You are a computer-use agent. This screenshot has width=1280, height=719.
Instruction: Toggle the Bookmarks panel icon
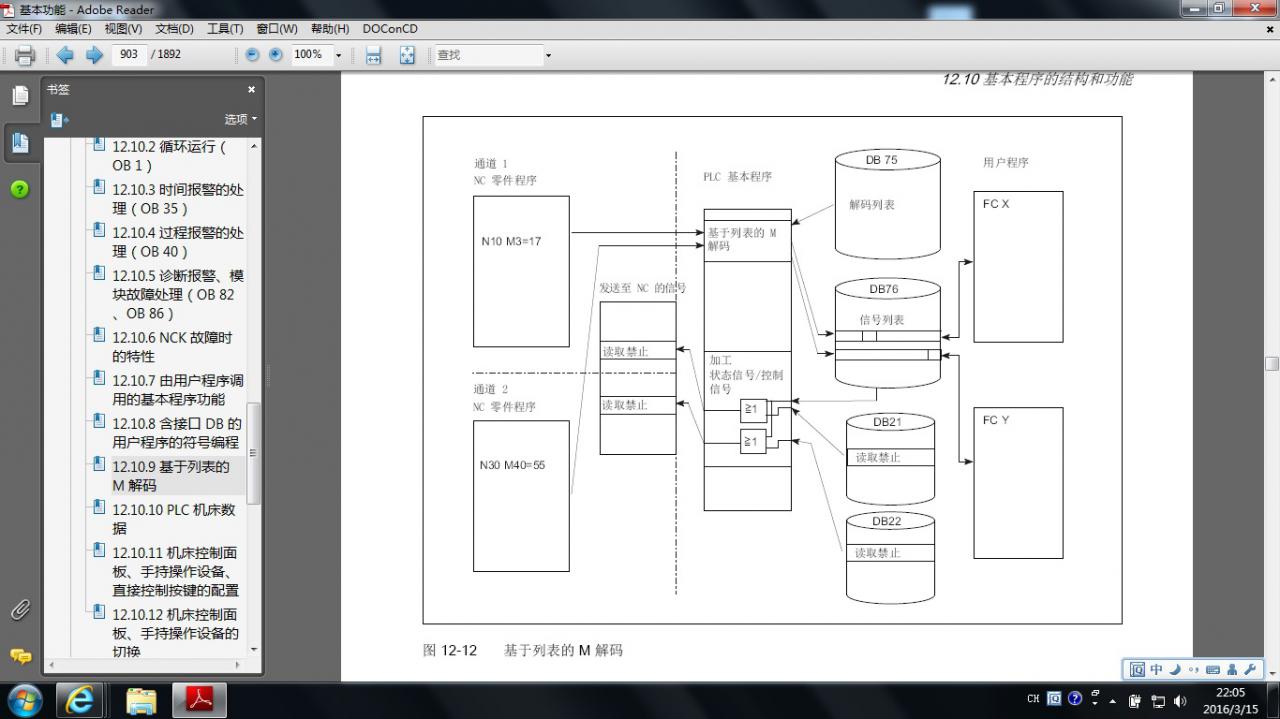[x=20, y=142]
